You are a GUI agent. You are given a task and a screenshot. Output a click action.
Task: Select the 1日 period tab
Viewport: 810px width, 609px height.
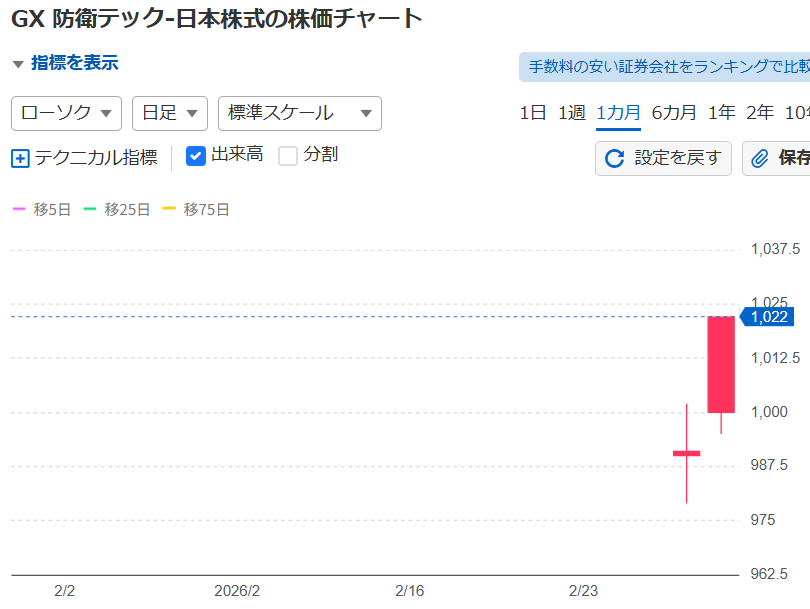[533, 112]
